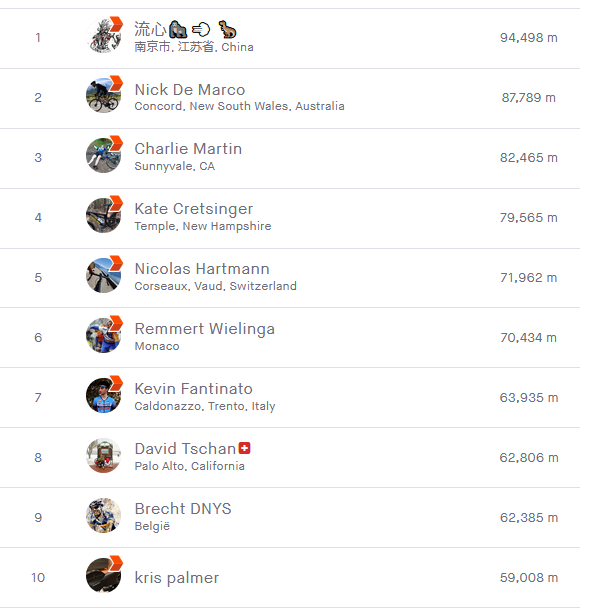Click the gorilla emoji in the first-place athlete's name
This screenshot has width=612, height=615.
(178, 29)
